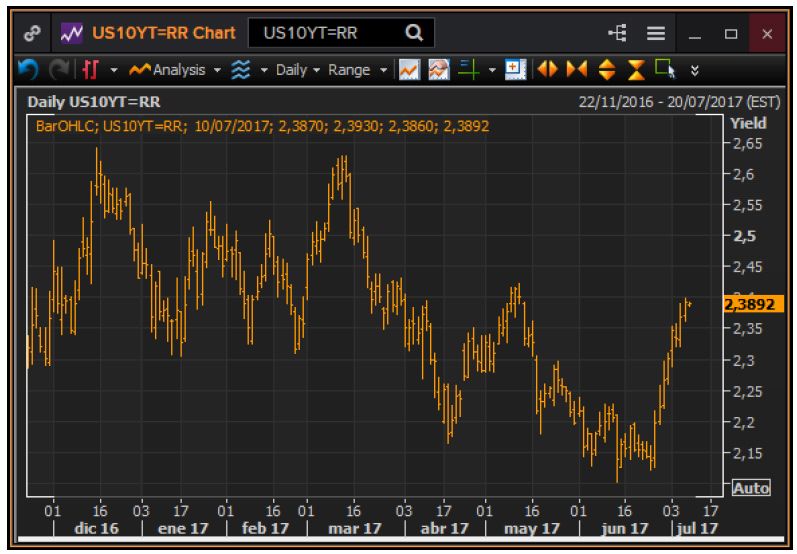This screenshot has width=797, height=554.
Task: Click the compress horizontally arrows icon
Action: [577, 70]
